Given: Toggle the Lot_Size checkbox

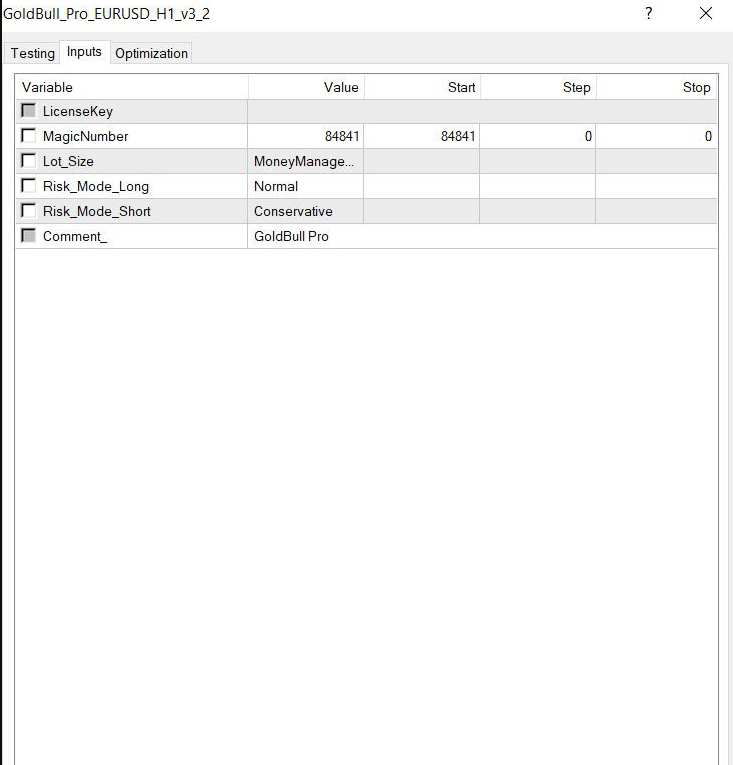Looking at the screenshot, I should pyautogui.click(x=28, y=161).
